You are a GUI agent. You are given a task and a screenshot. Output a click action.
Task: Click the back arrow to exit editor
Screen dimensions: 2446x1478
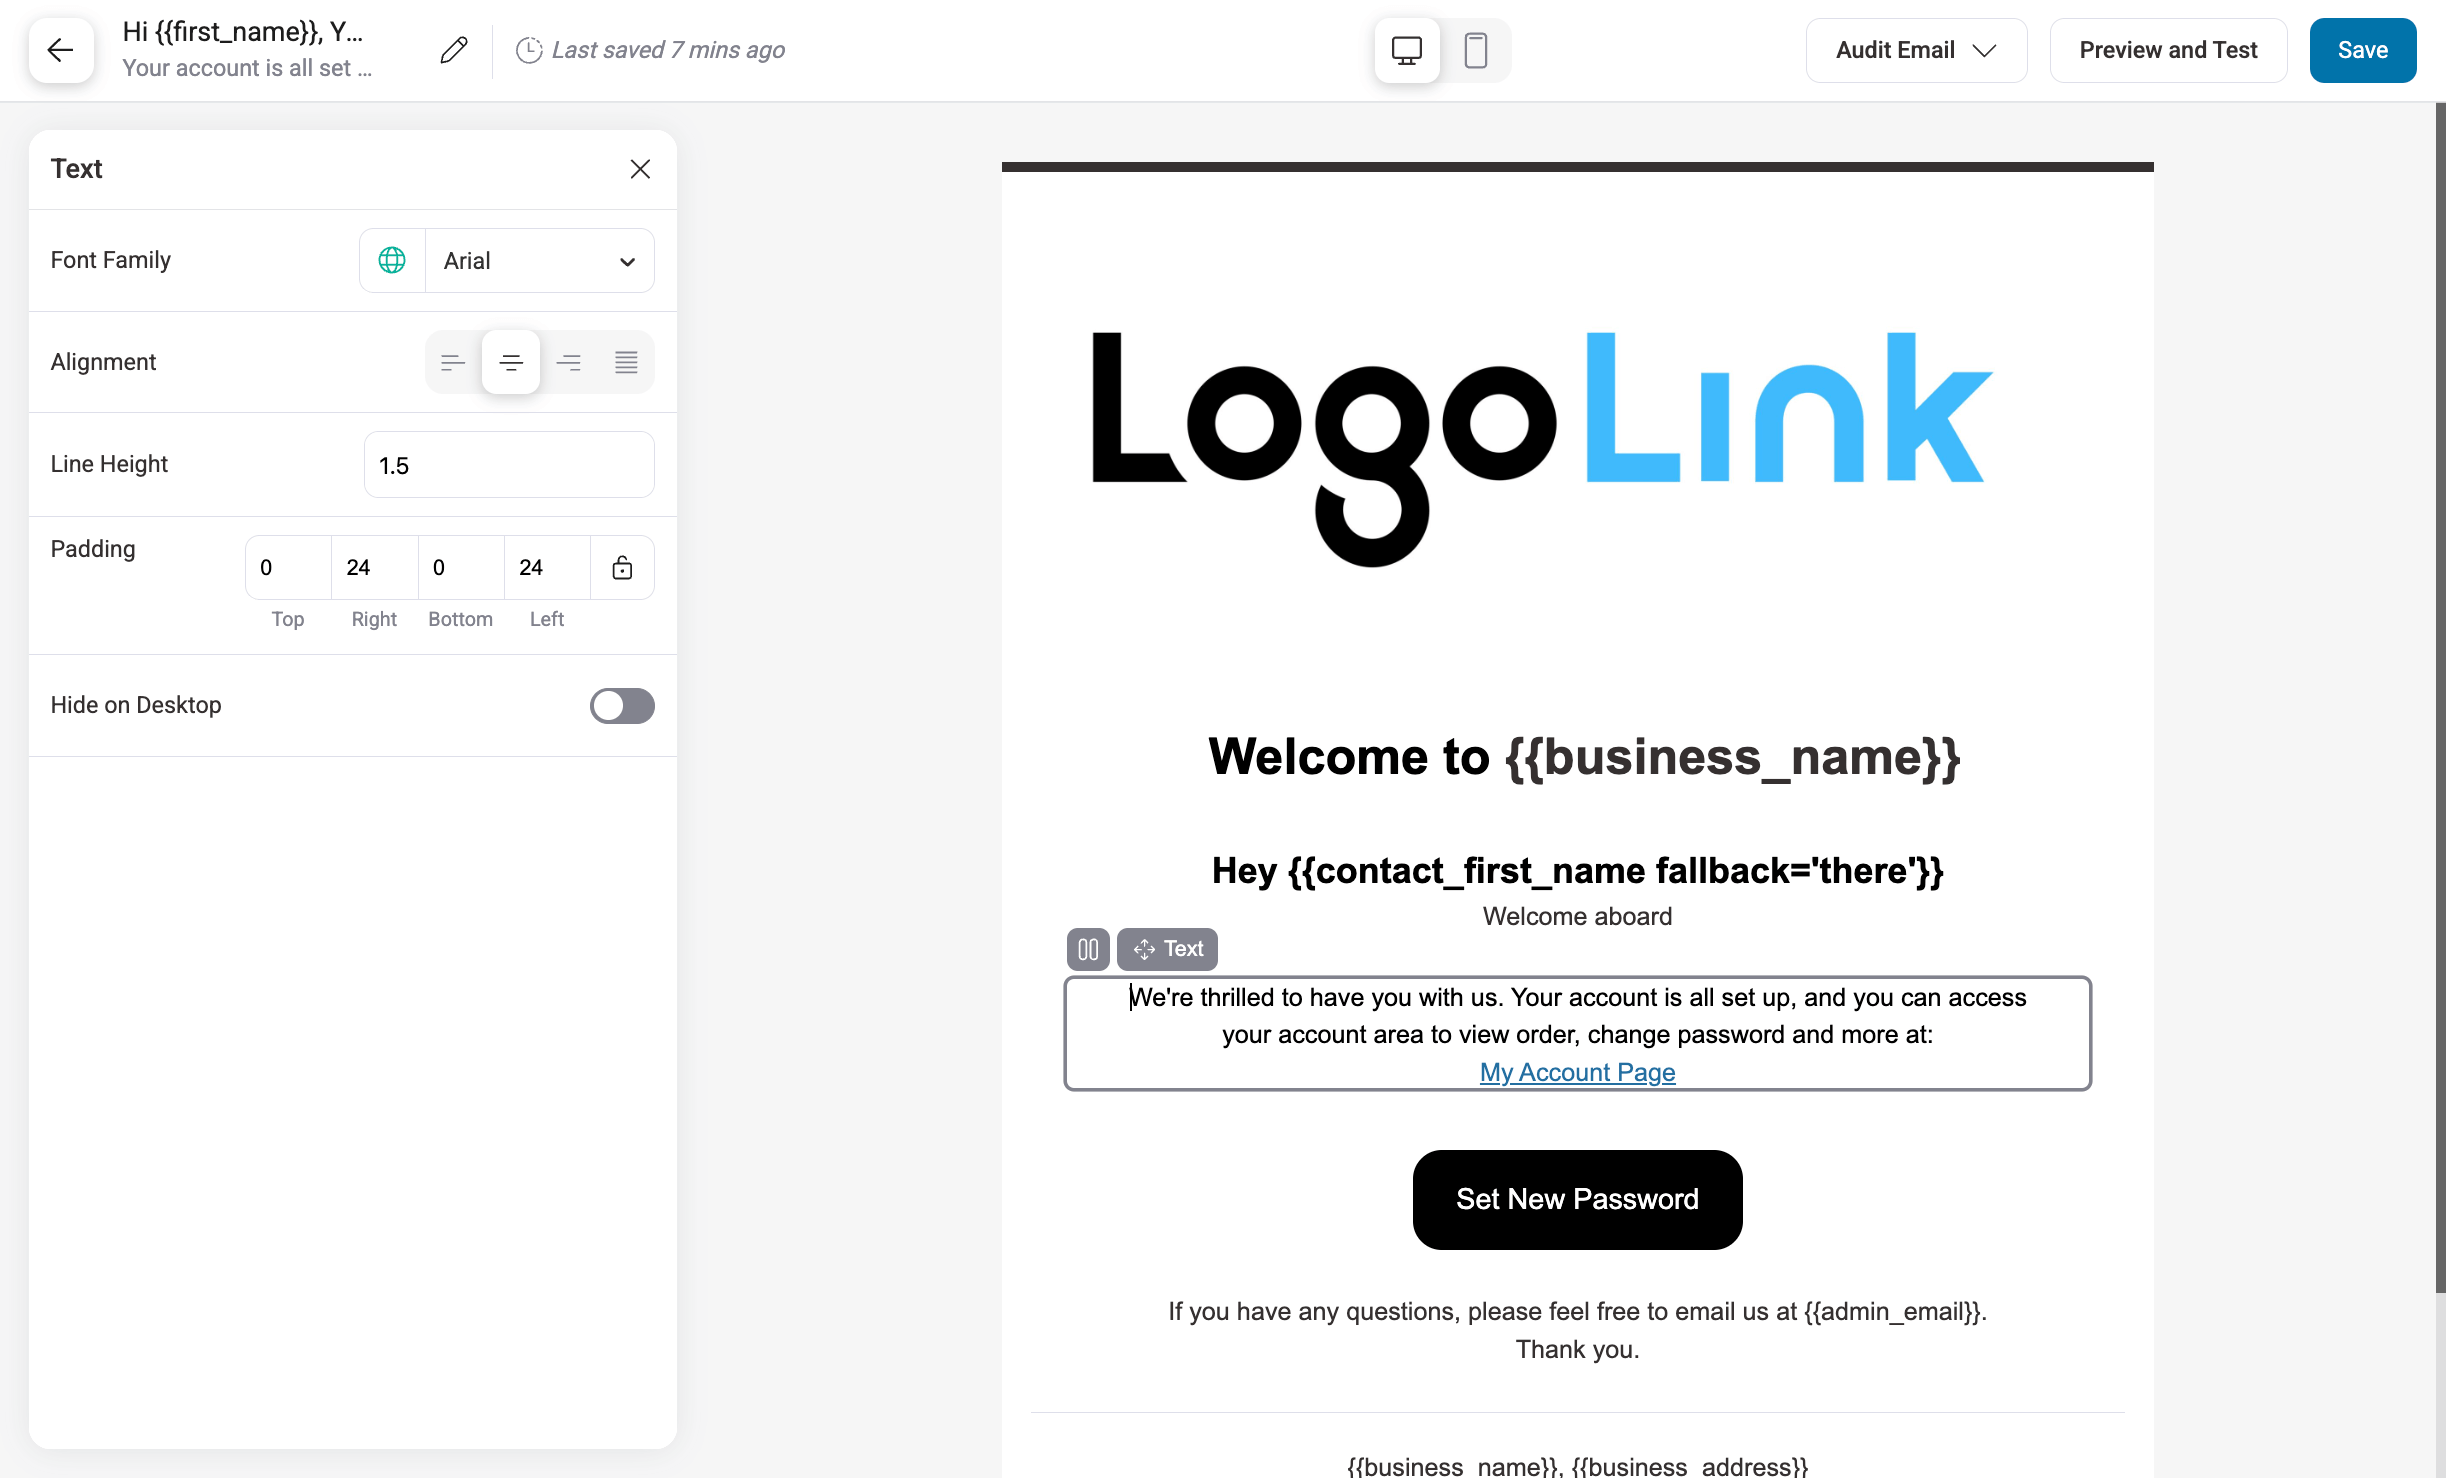tap(60, 50)
